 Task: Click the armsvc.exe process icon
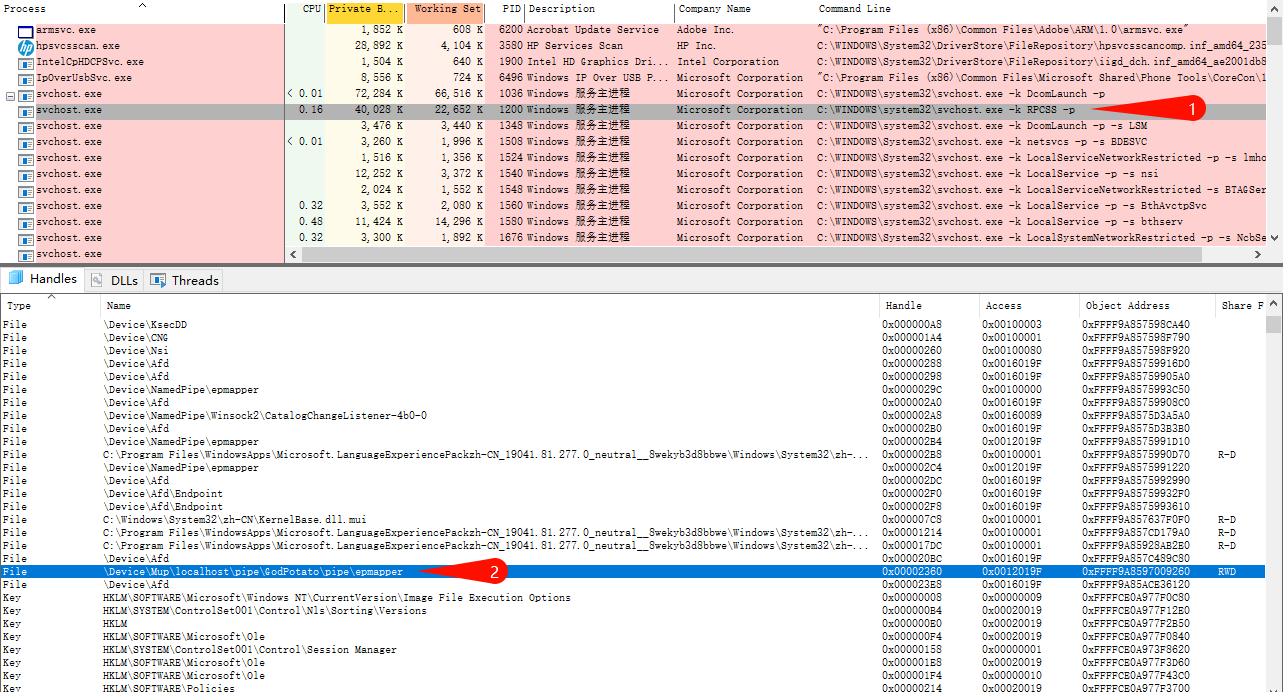(x=26, y=30)
